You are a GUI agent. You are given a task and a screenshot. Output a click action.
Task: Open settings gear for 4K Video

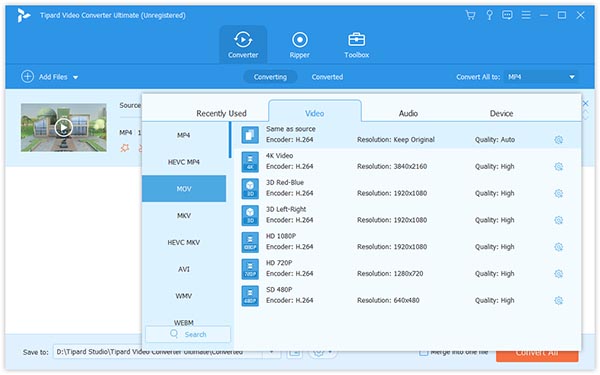559,166
